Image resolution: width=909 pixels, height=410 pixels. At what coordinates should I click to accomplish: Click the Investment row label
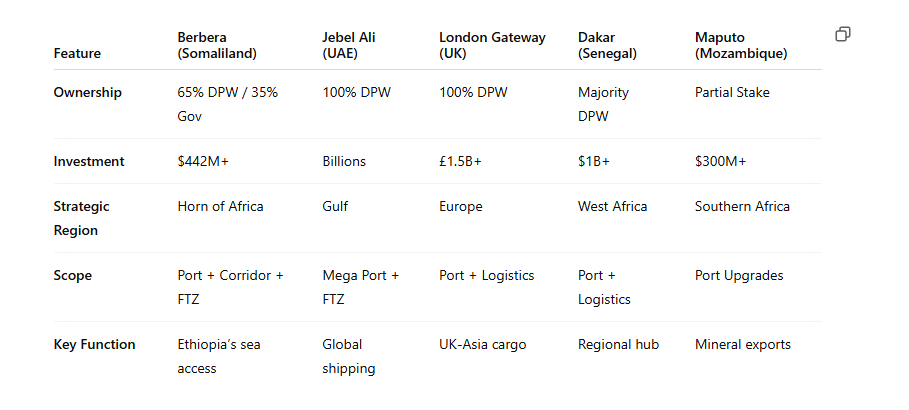(89, 161)
